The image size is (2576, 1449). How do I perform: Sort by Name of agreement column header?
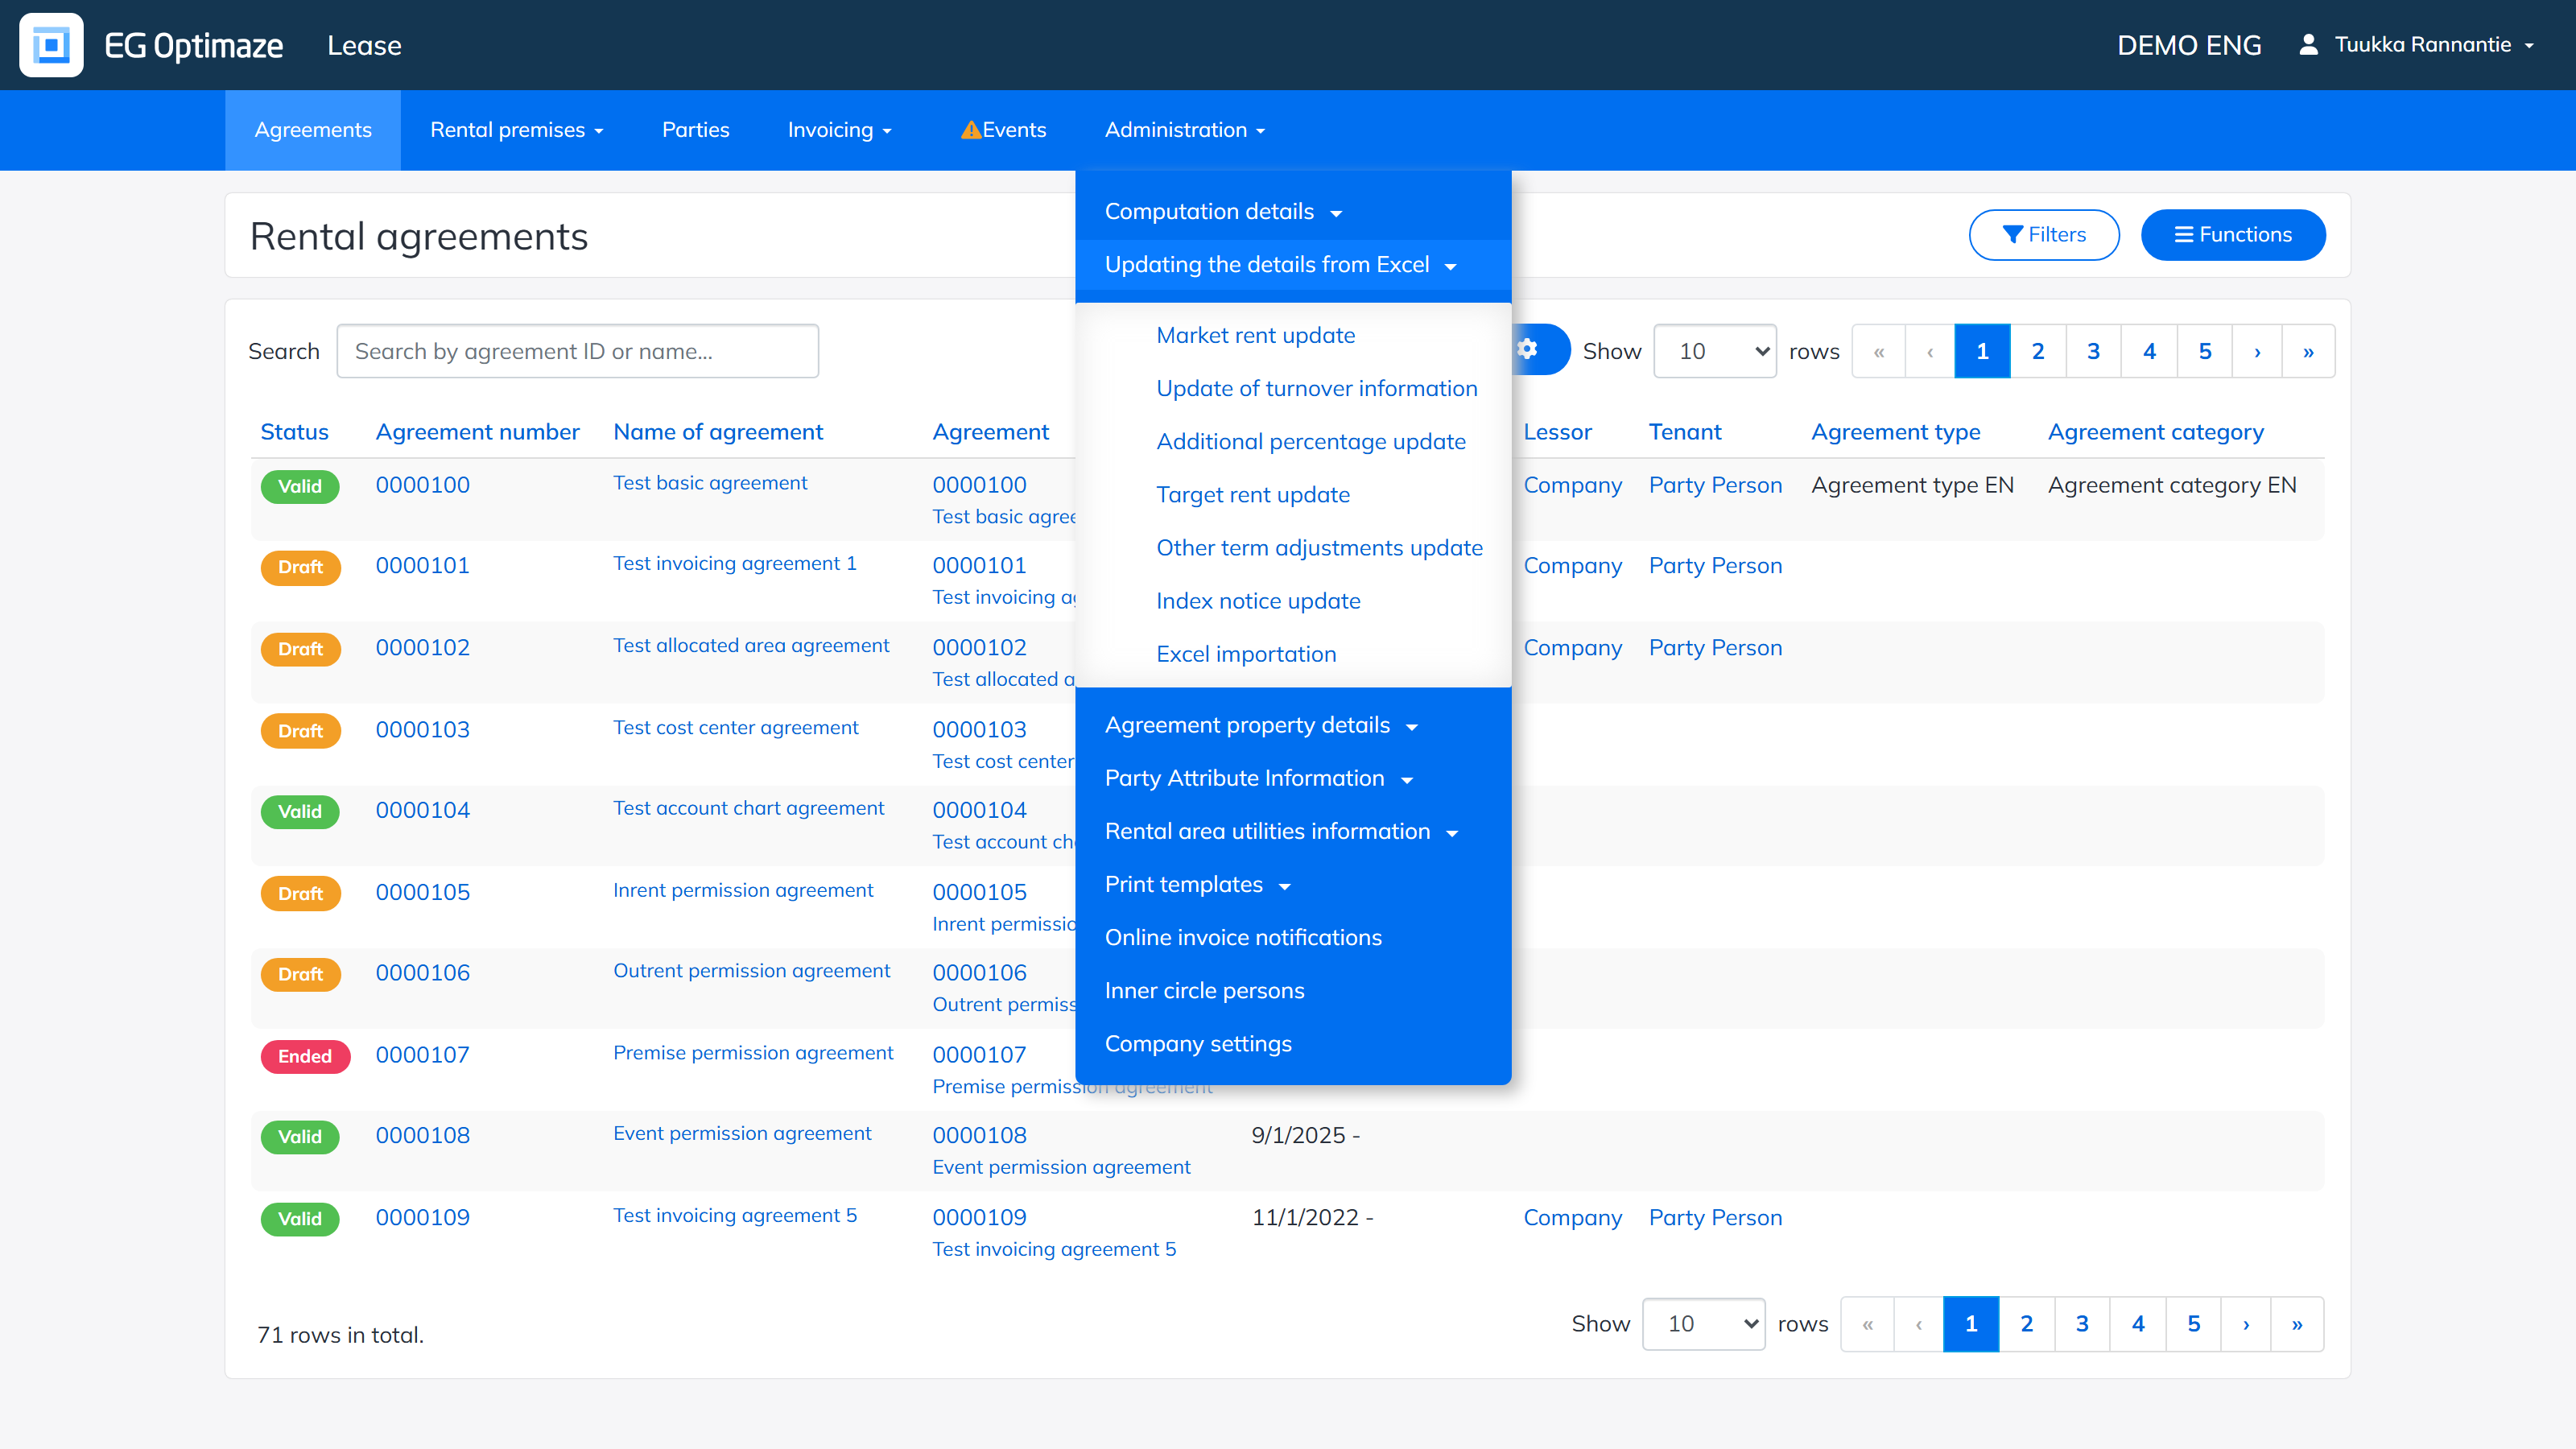[x=718, y=432]
